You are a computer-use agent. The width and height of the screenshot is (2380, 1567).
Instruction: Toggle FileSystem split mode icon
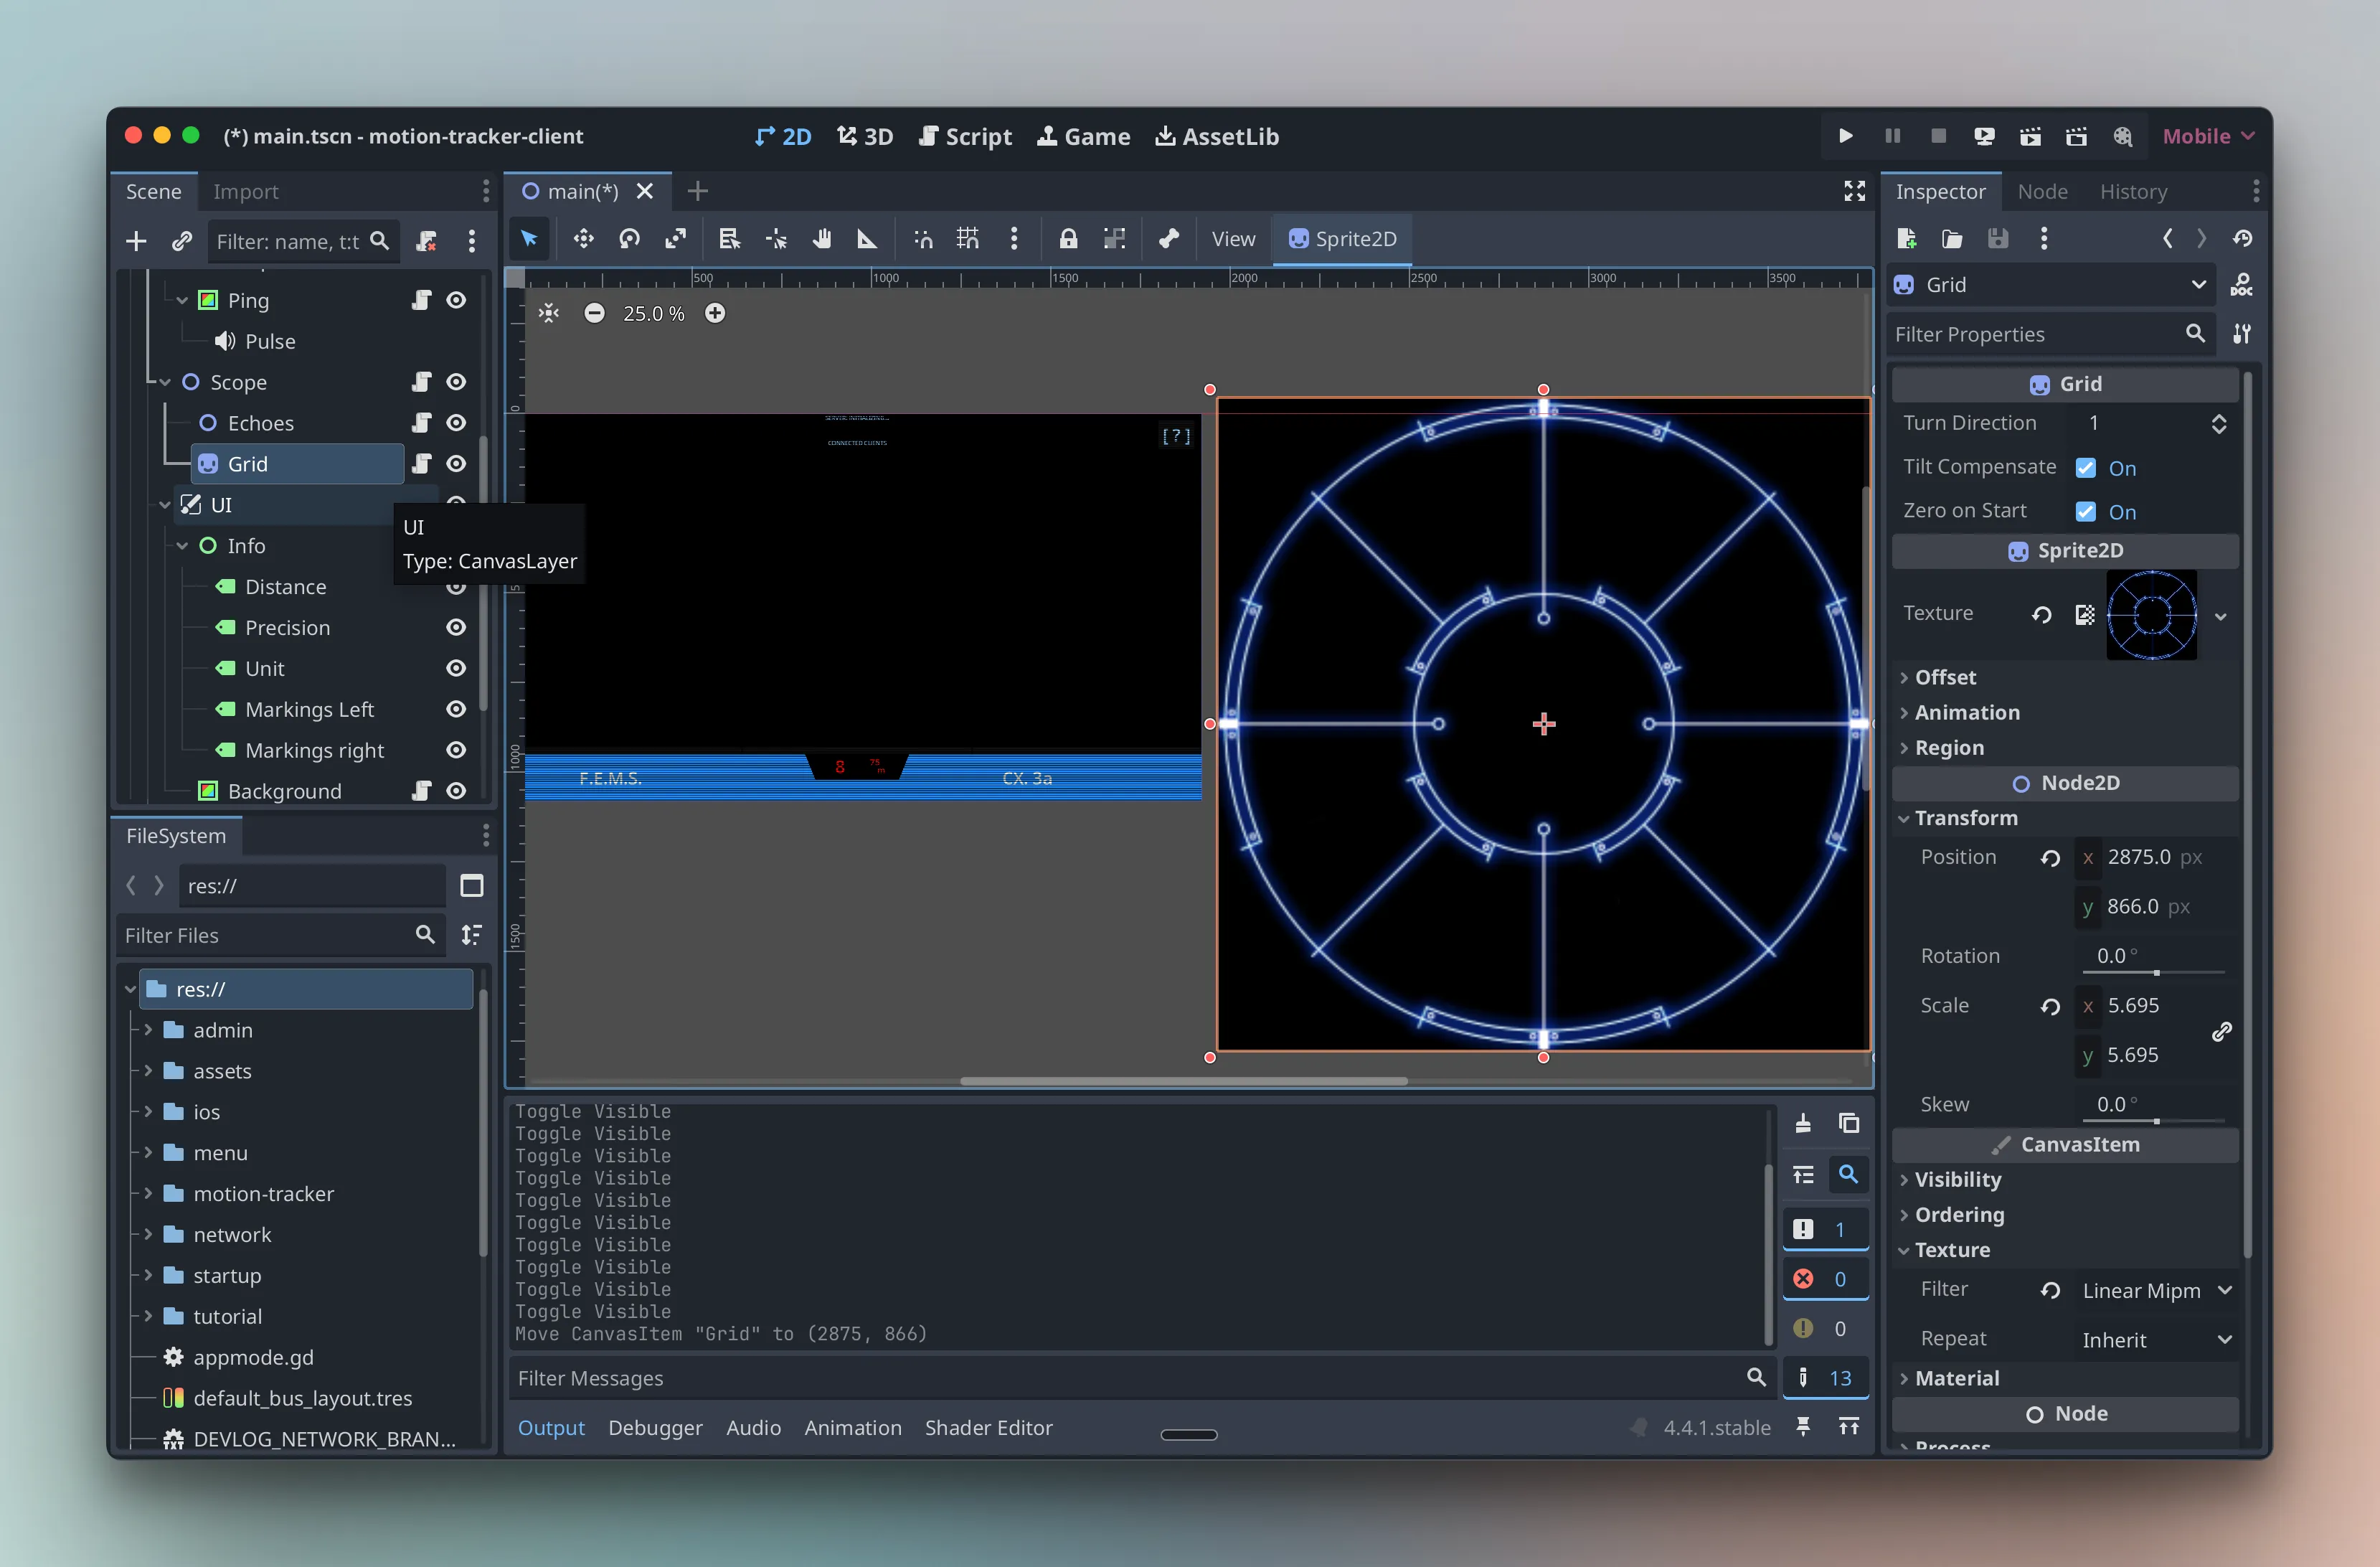click(x=471, y=885)
